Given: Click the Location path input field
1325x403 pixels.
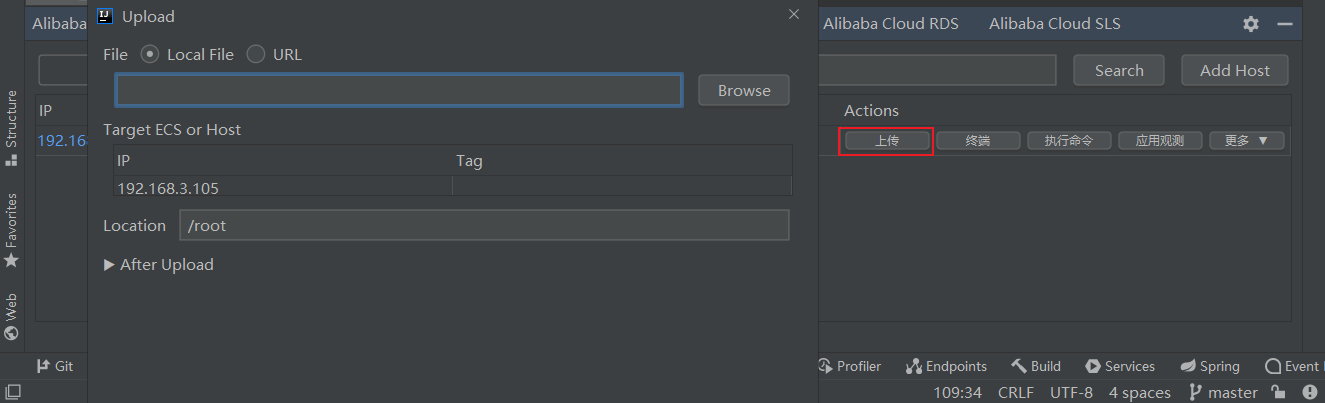Looking at the screenshot, I should coord(484,225).
